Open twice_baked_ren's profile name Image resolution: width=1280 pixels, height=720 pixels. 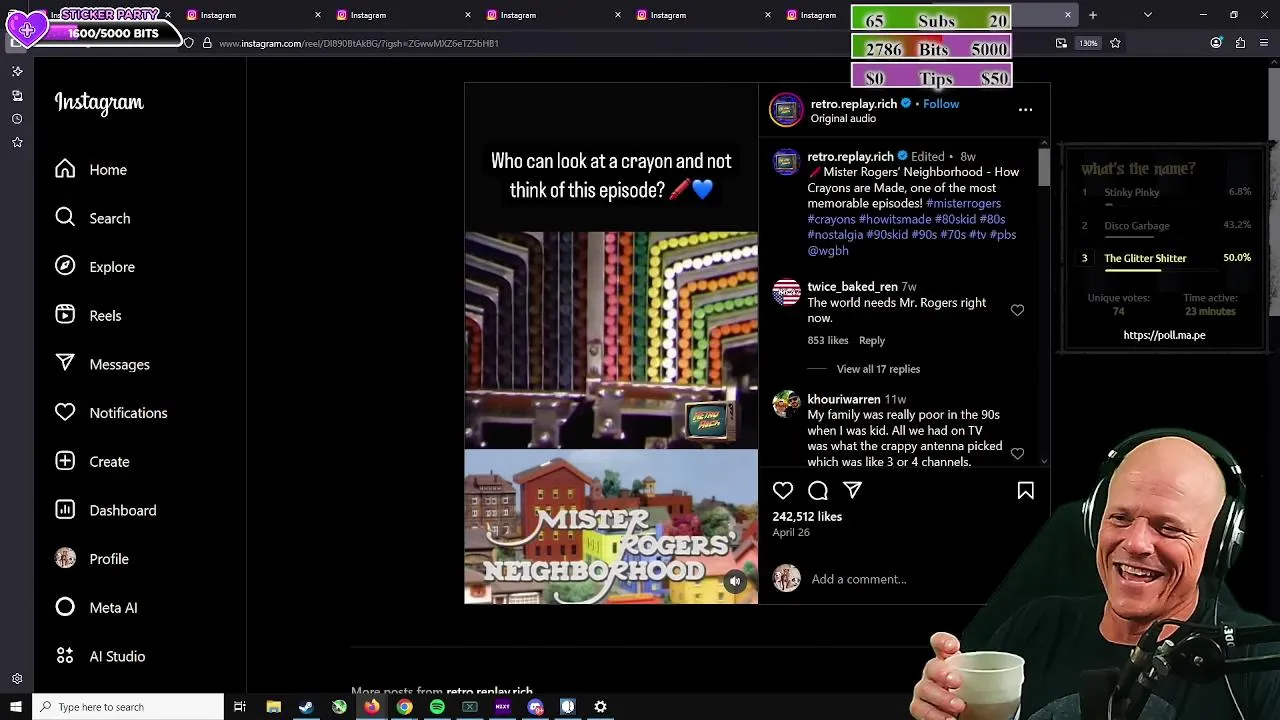(852, 287)
